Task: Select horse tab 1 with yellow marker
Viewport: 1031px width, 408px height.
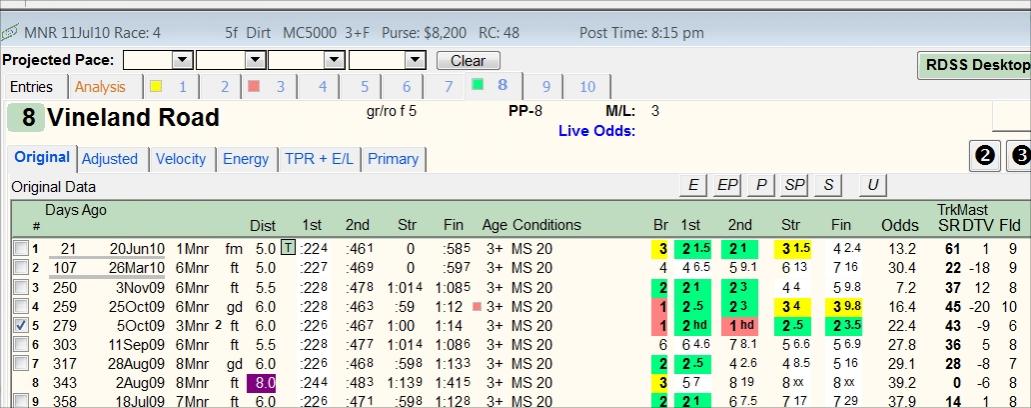Action: tap(170, 87)
